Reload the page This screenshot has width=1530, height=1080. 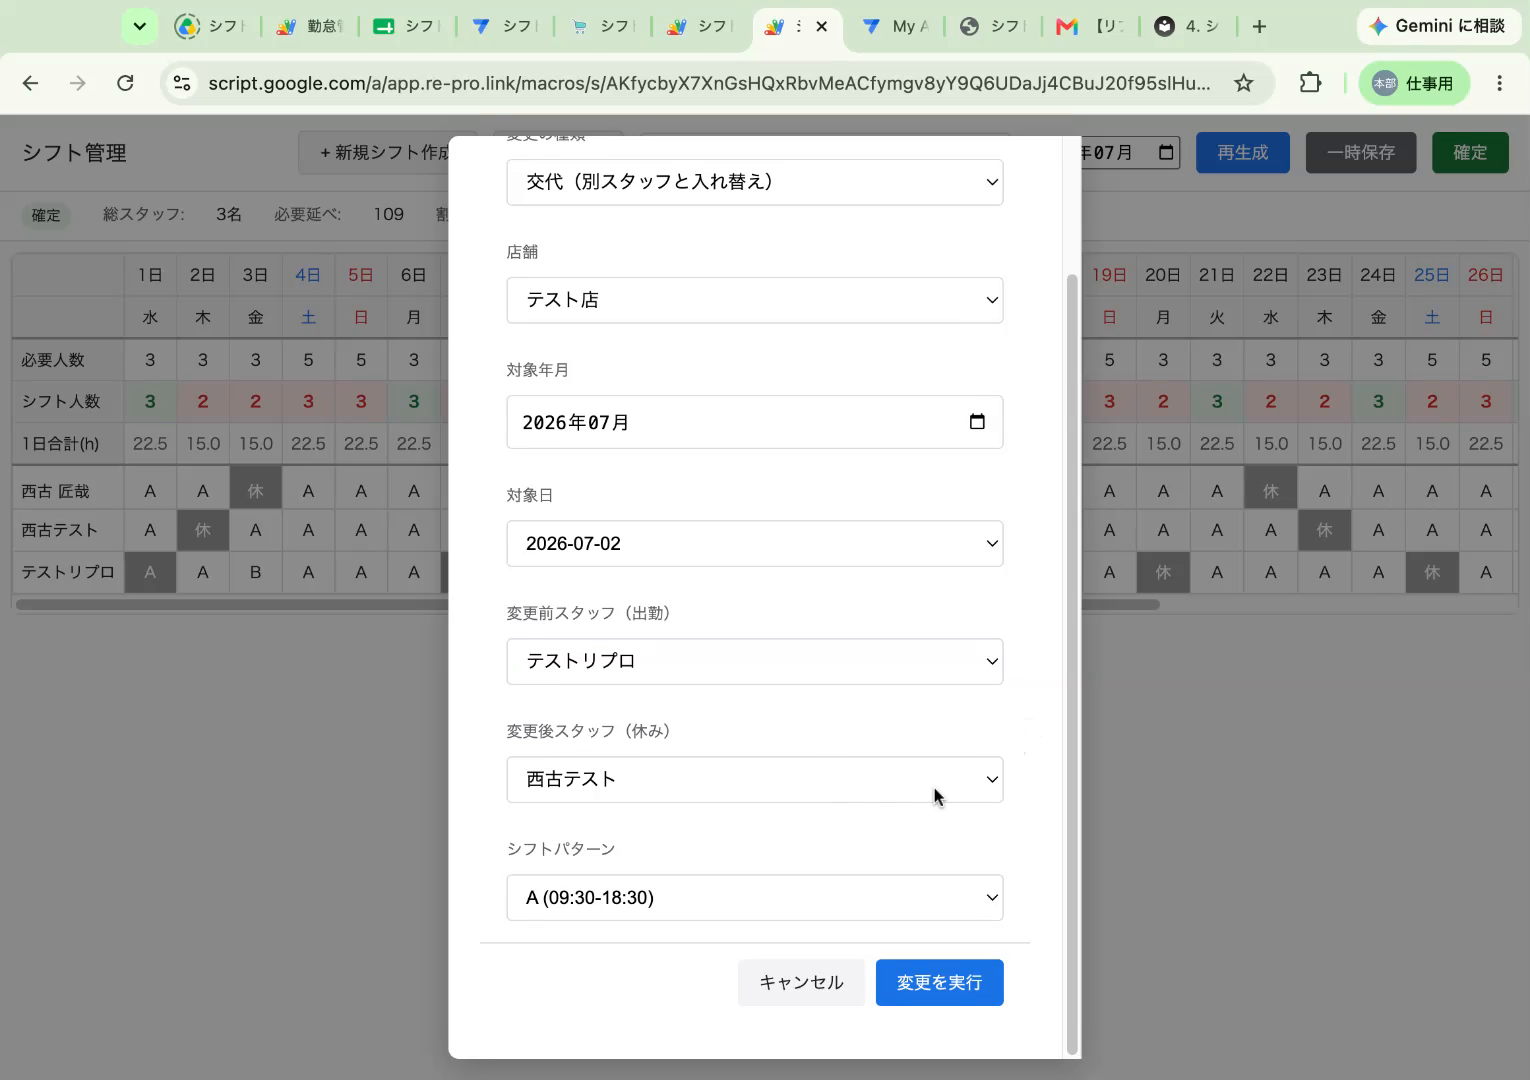[x=125, y=84]
